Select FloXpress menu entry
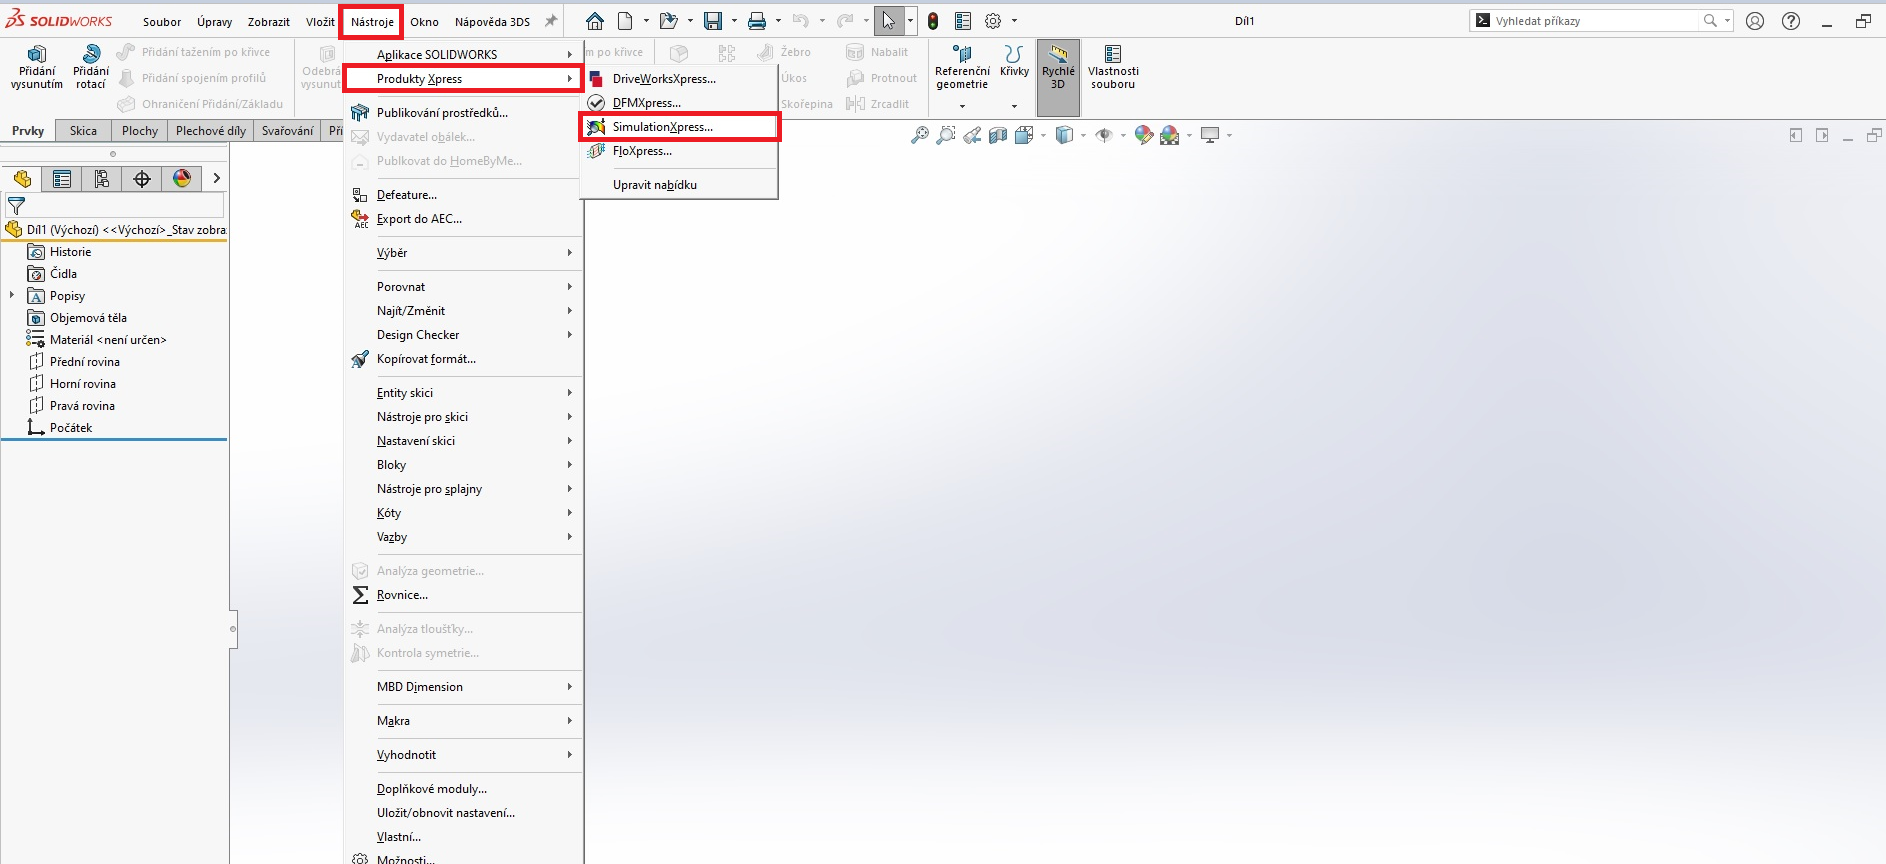The width and height of the screenshot is (1886, 864). point(680,151)
